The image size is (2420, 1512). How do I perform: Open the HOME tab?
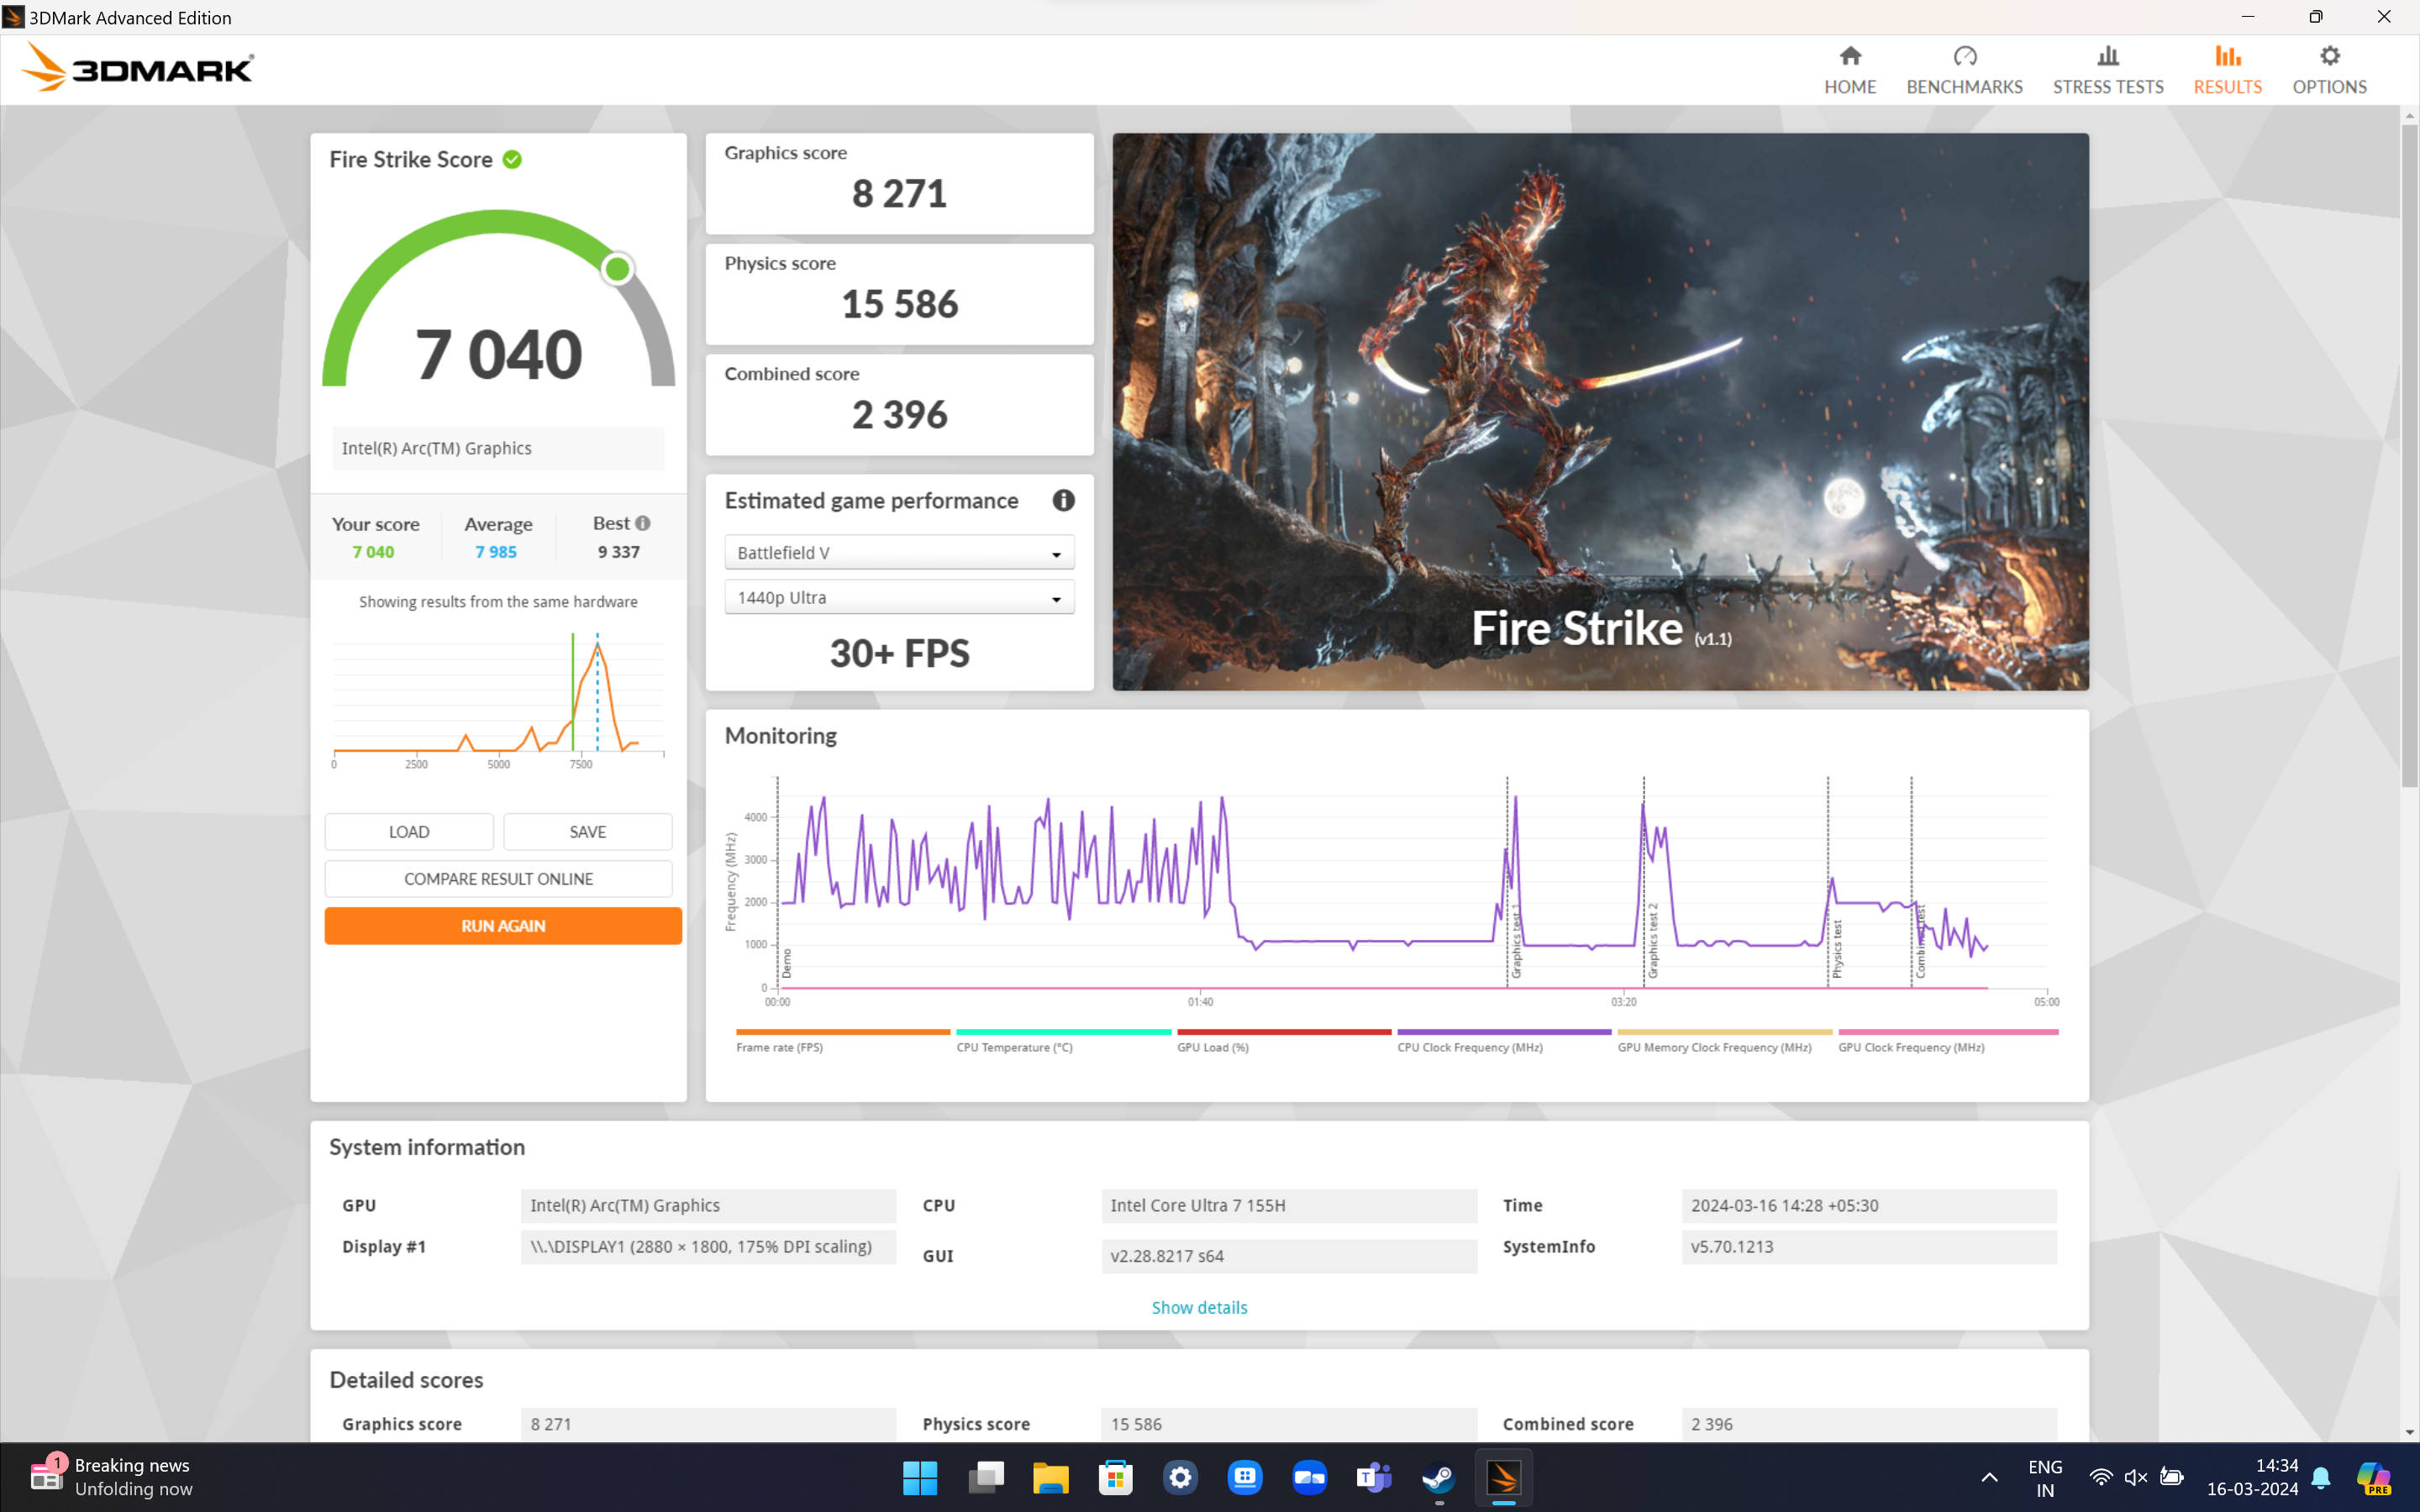click(x=1849, y=70)
